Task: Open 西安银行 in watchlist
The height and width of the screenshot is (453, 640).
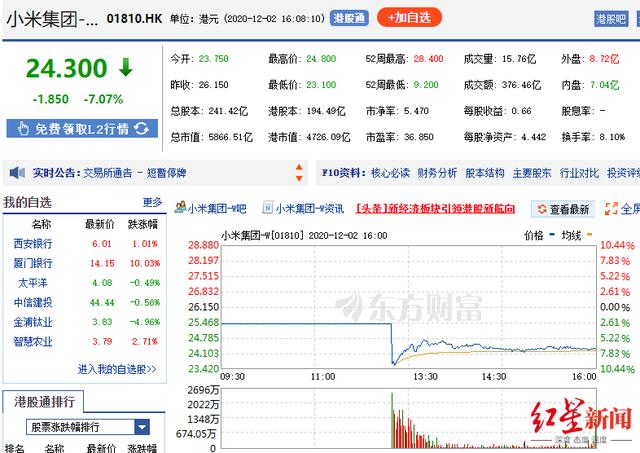Action: [33, 244]
